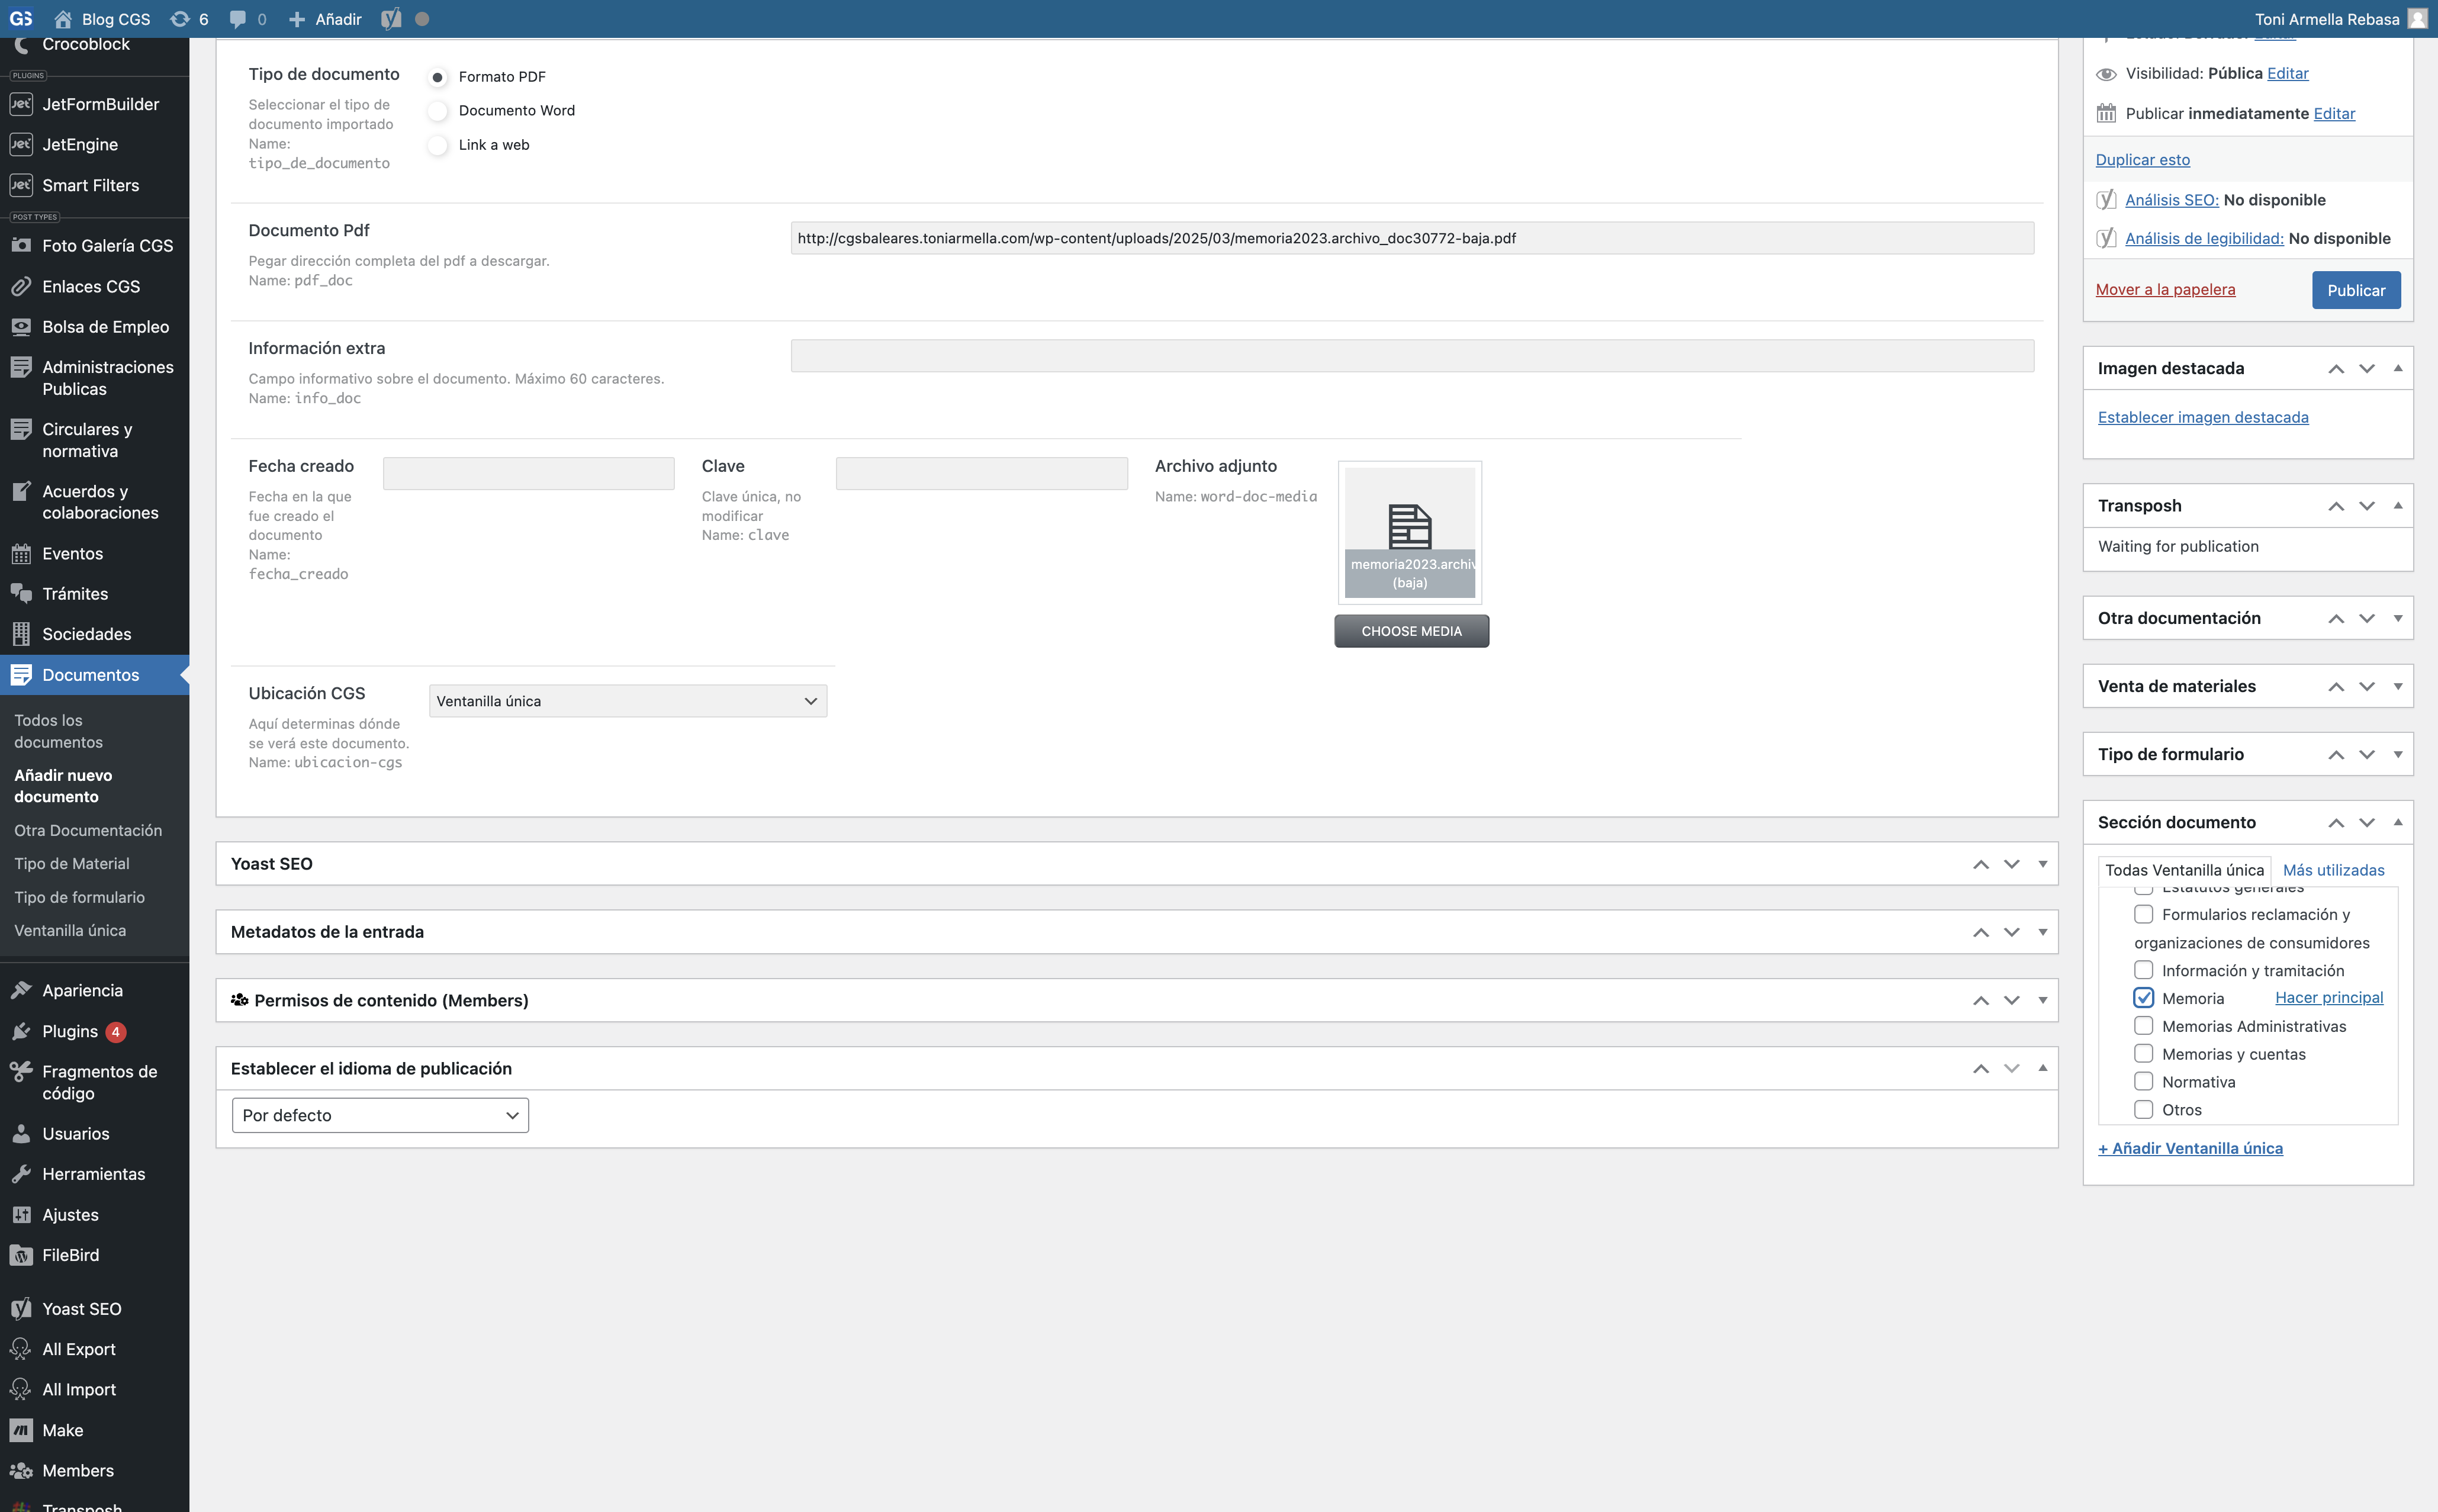Click the JetFormBuilder sidebar icon
This screenshot has height=1512, width=2438.
pos(21,104)
